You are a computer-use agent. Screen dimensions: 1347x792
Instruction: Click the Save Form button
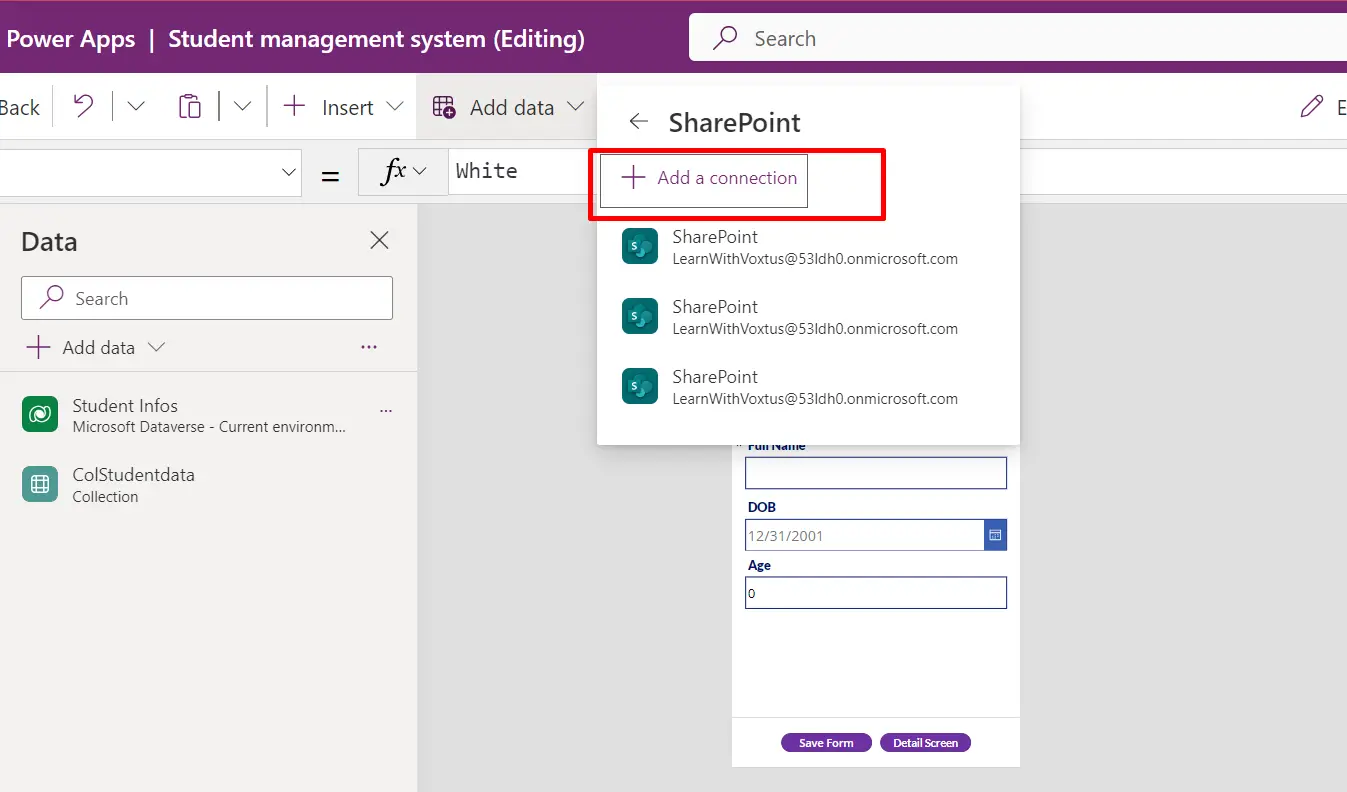[826, 743]
